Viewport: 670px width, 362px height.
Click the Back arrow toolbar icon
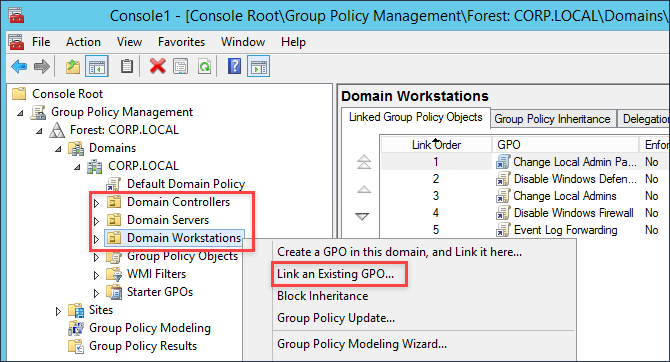[19, 66]
